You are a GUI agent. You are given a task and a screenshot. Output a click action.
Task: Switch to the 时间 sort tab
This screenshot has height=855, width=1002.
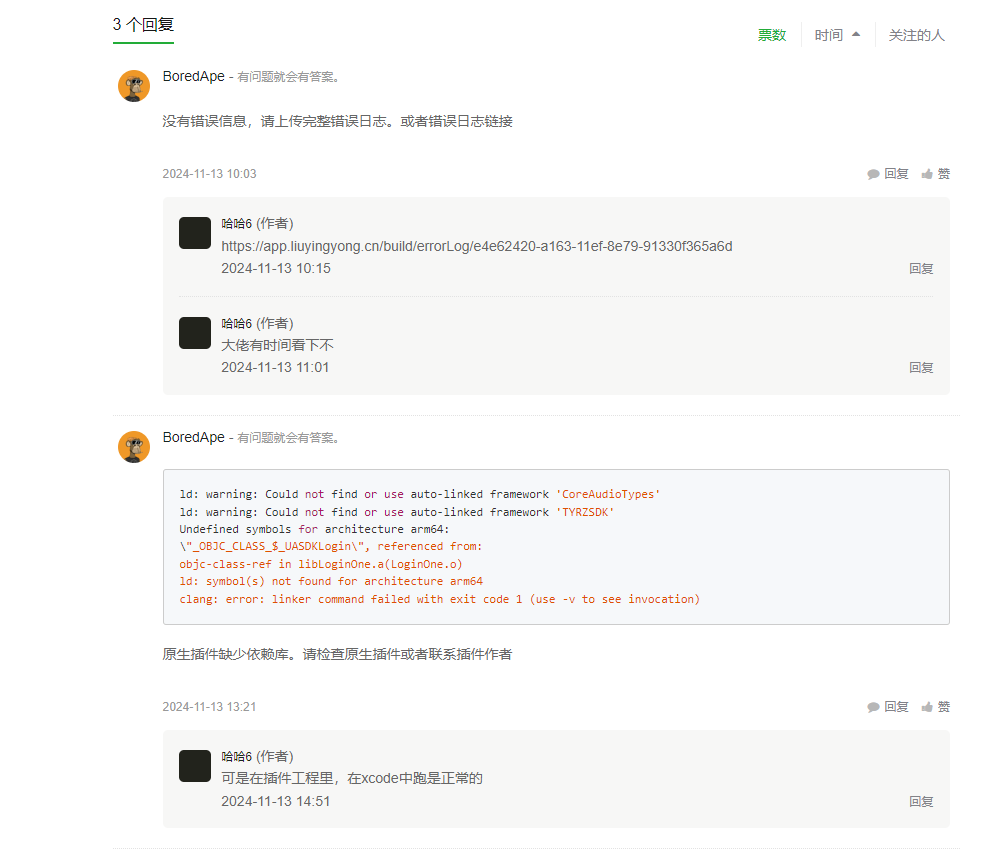pos(828,35)
